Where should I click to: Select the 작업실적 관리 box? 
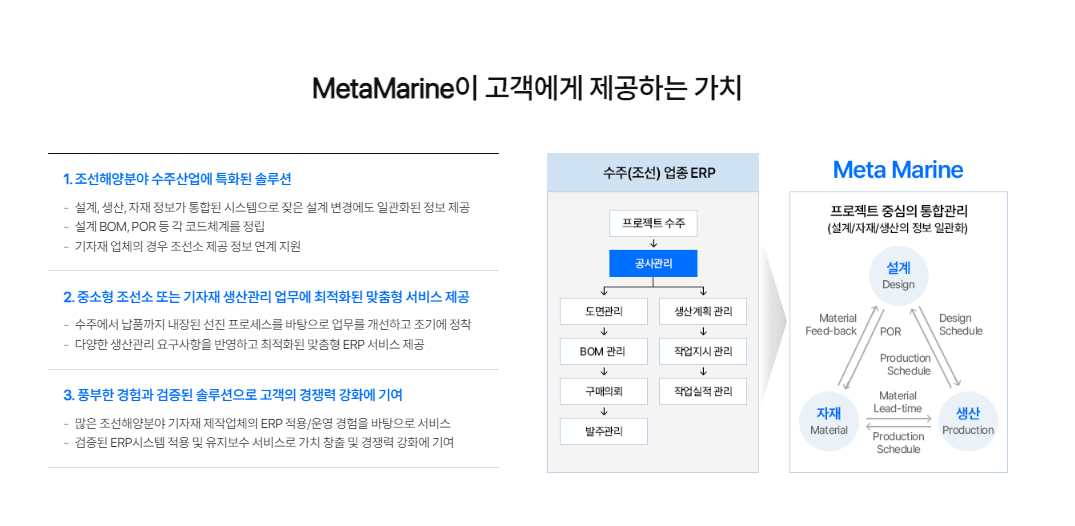[x=703, y=391]
